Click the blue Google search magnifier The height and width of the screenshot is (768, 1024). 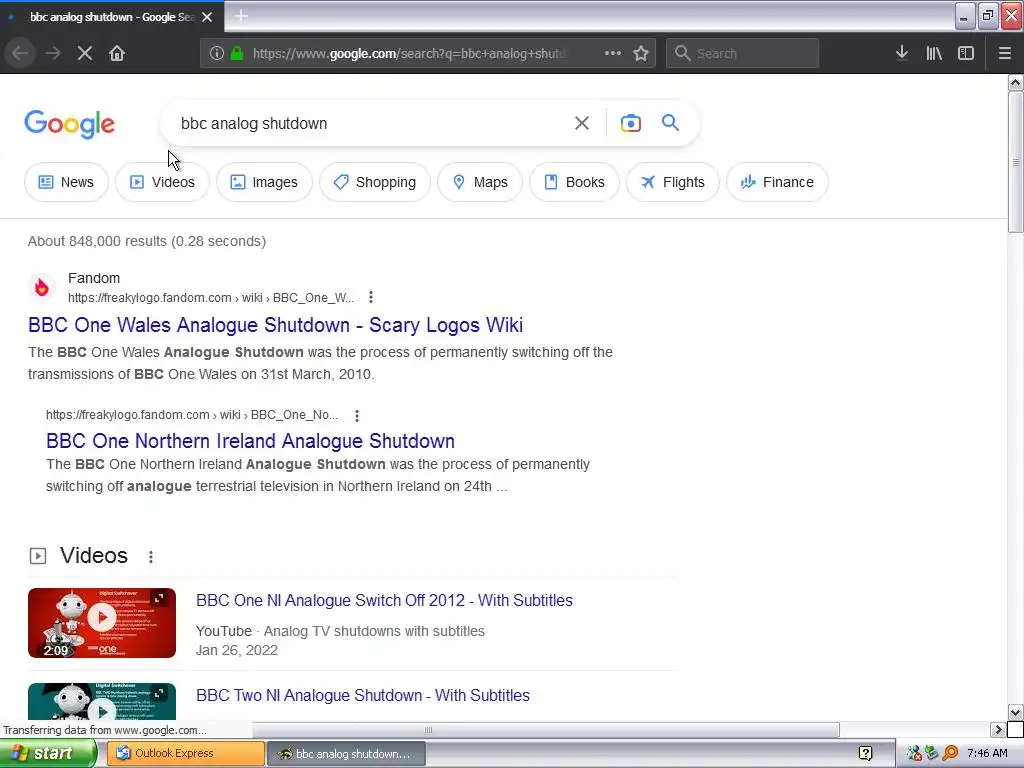point(670,123)
